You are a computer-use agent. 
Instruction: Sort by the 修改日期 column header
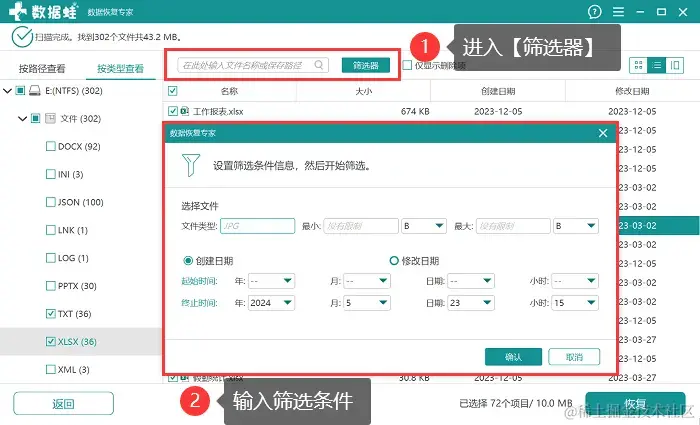click(632, 91)
